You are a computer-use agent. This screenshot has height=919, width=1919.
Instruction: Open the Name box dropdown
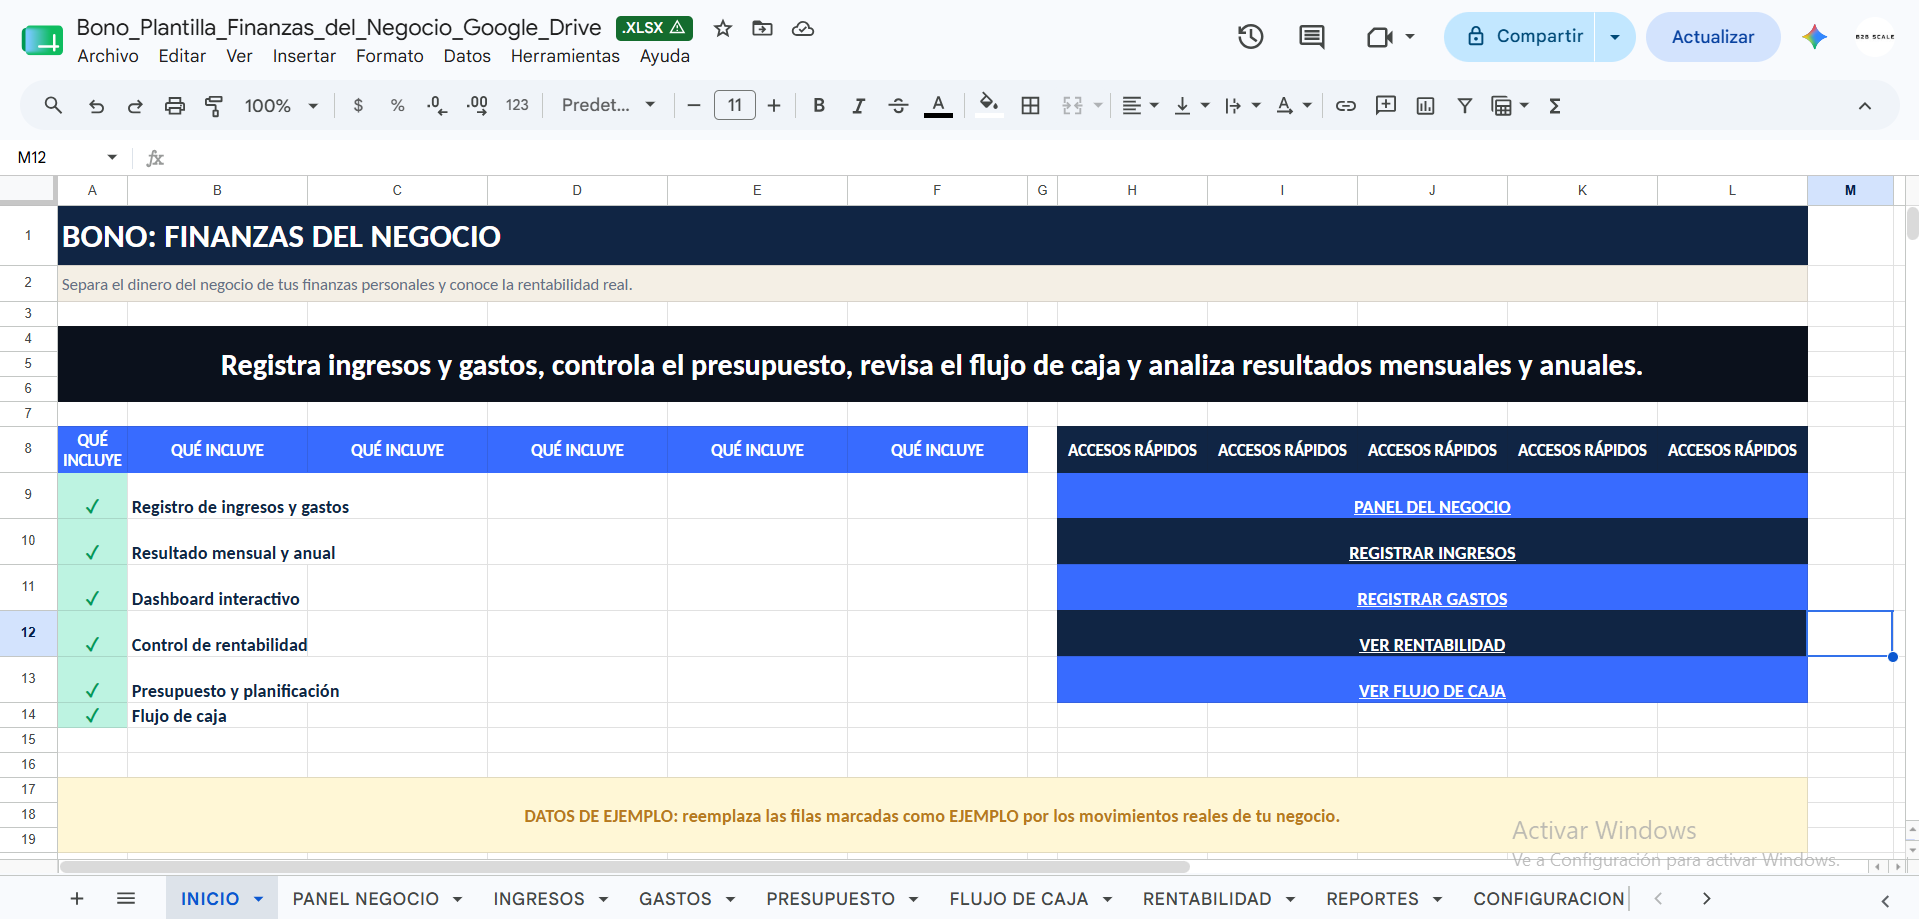(x=112, y=157)
